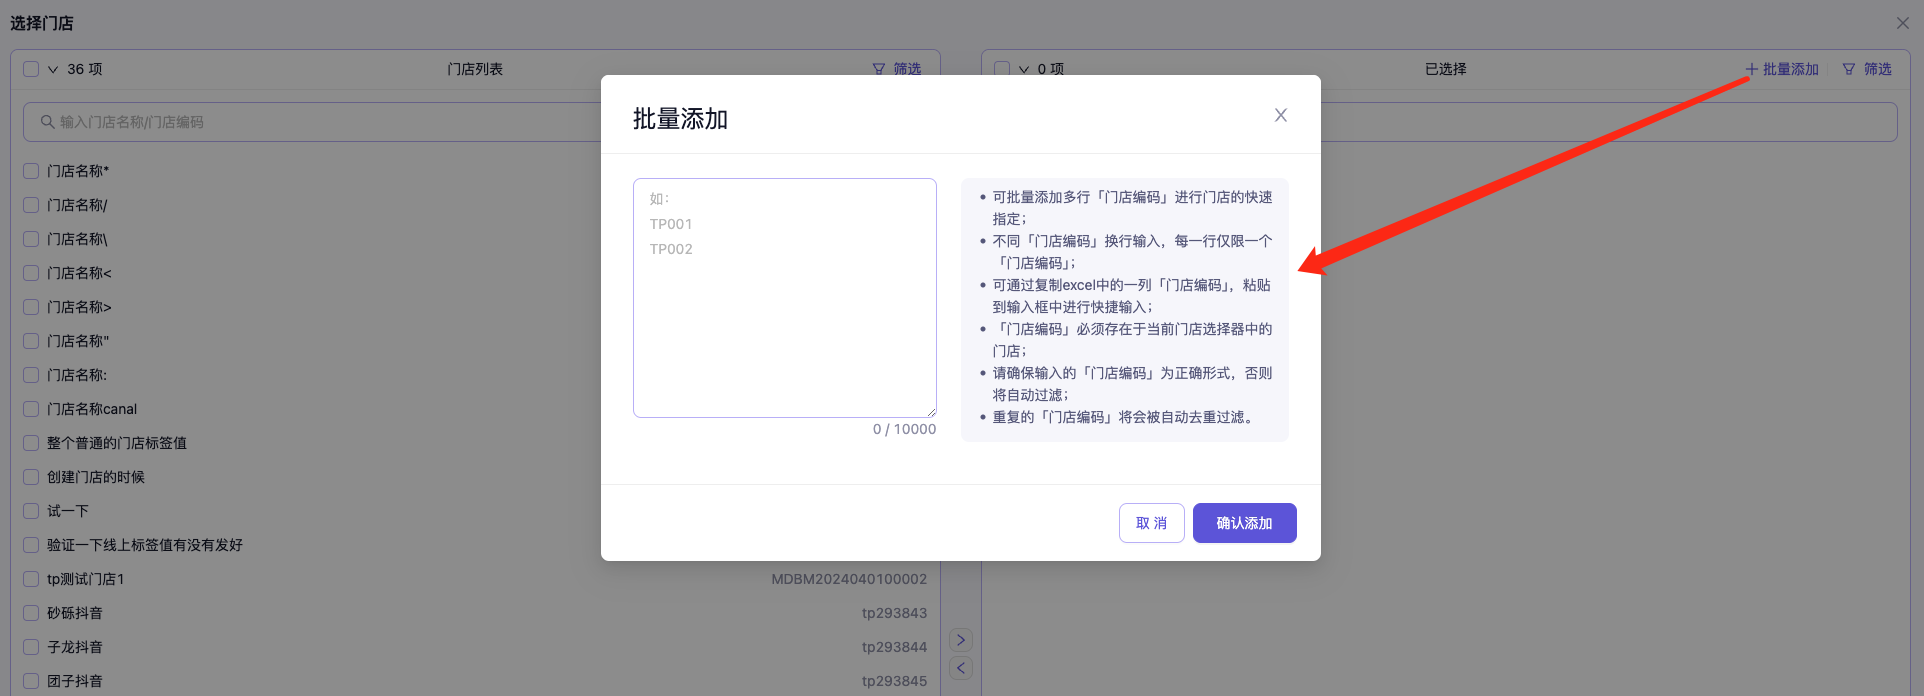
Task: Tick the 试一下 store checkbox
Action: click(x=31, y=511)
